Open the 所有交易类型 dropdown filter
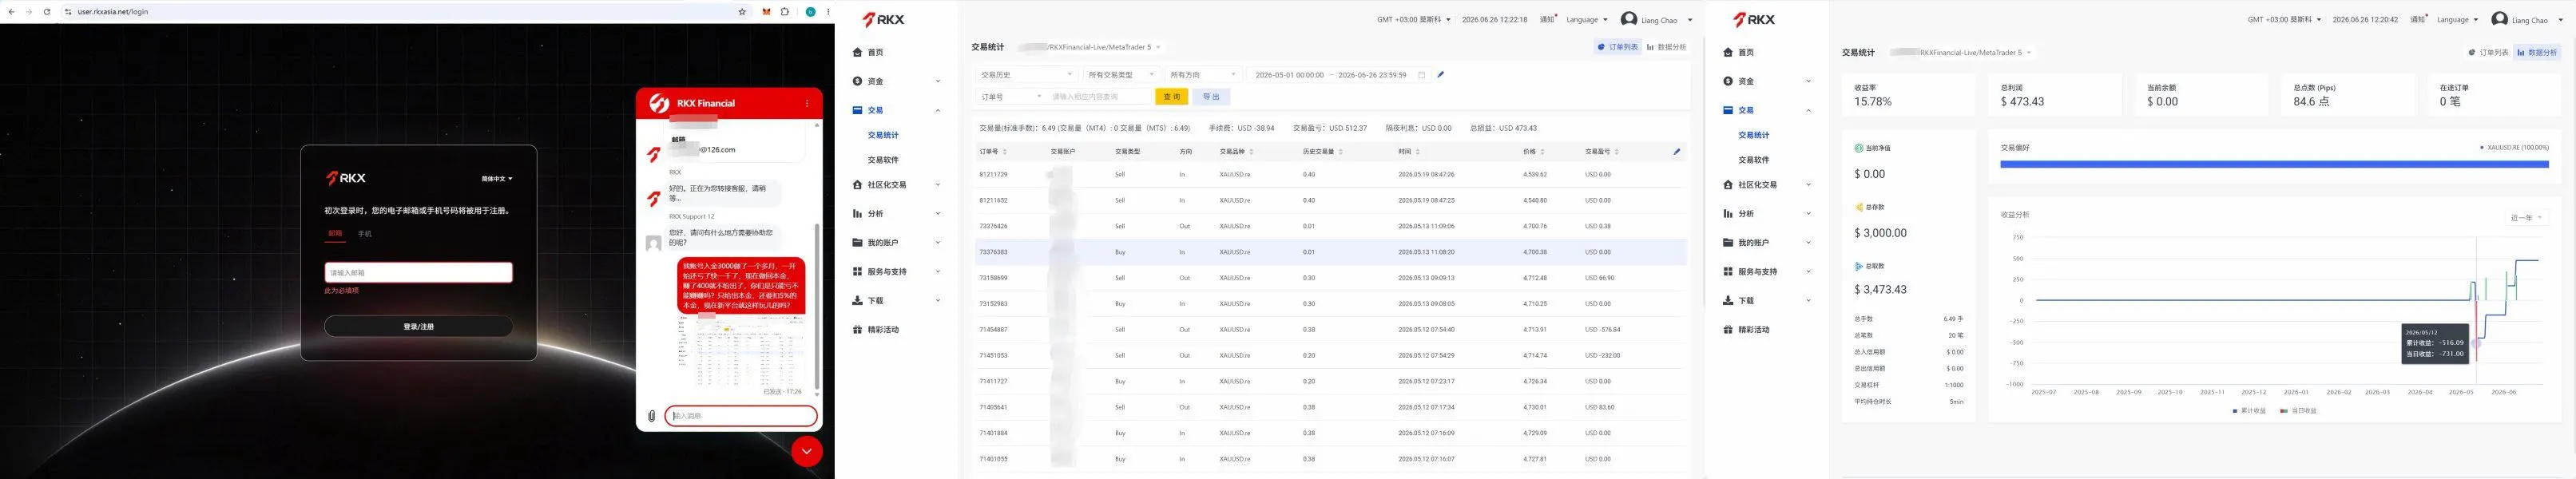2576x479 pixels. [1121, 75]
